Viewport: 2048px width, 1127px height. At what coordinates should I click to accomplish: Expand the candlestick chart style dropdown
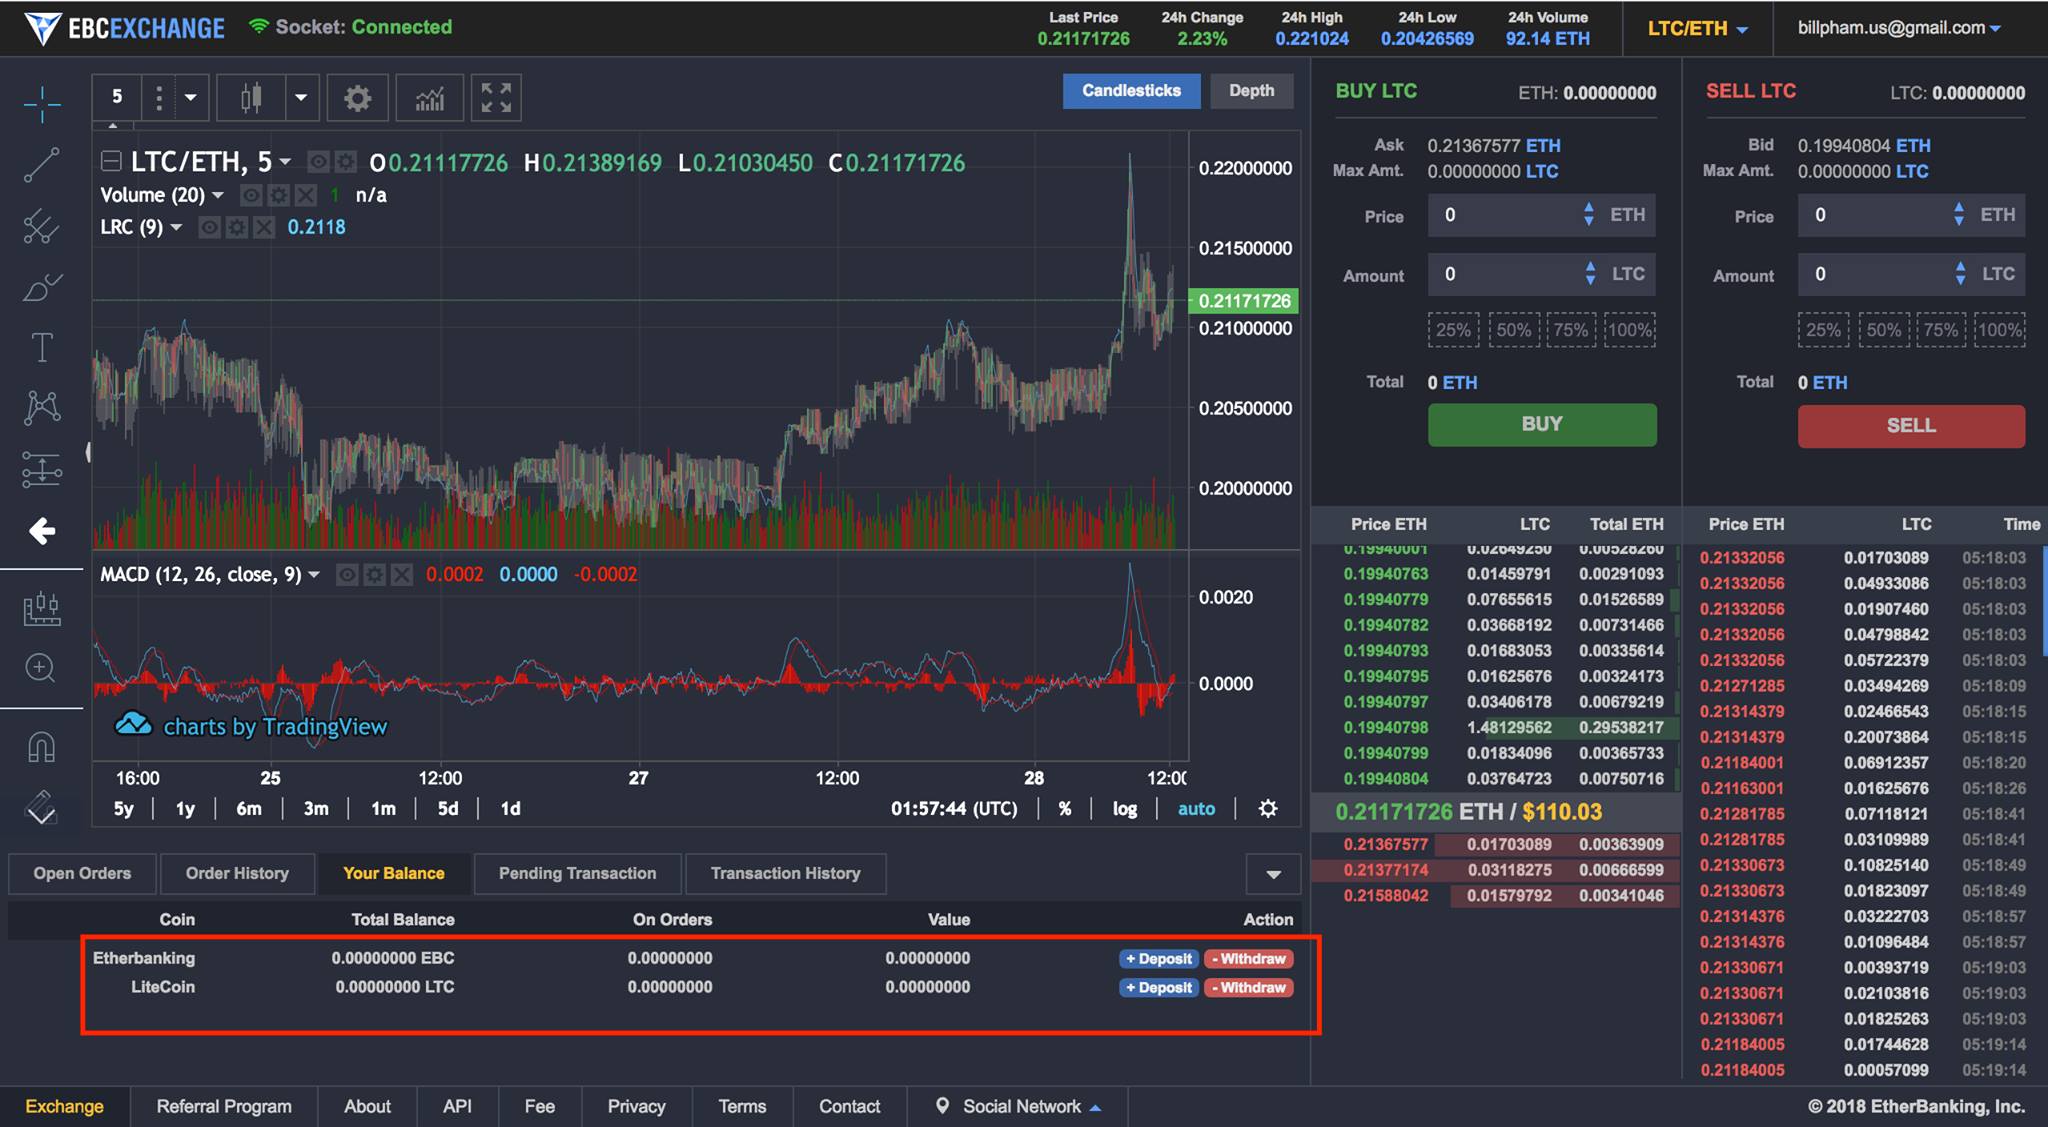coord(300,98)
